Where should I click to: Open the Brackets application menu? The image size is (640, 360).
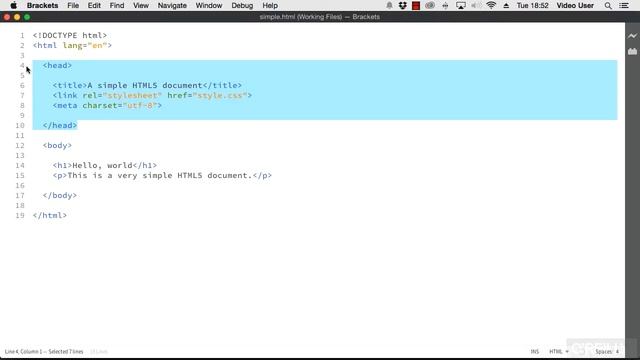pos(42,5)
